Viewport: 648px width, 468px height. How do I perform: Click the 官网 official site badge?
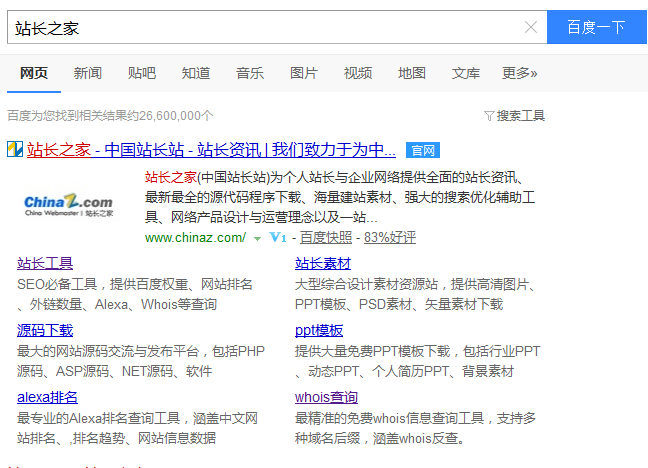423,150
